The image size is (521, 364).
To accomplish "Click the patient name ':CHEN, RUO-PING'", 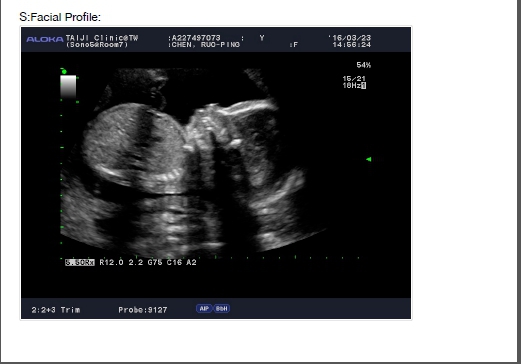I will [x=204, y=45].
